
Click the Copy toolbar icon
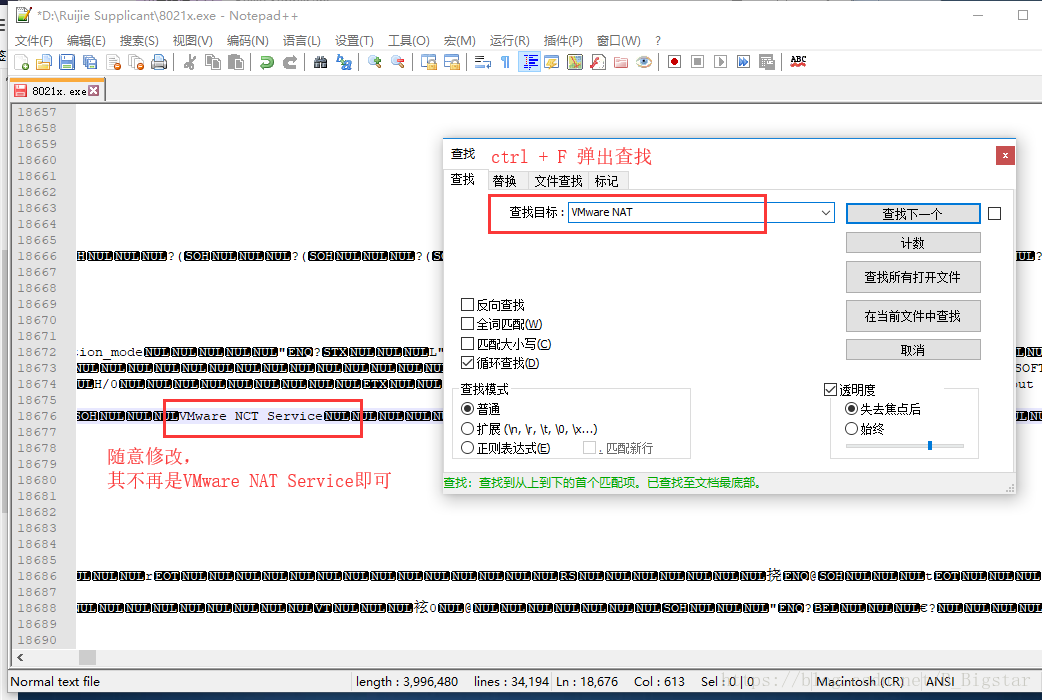click(x=213, y=62)
